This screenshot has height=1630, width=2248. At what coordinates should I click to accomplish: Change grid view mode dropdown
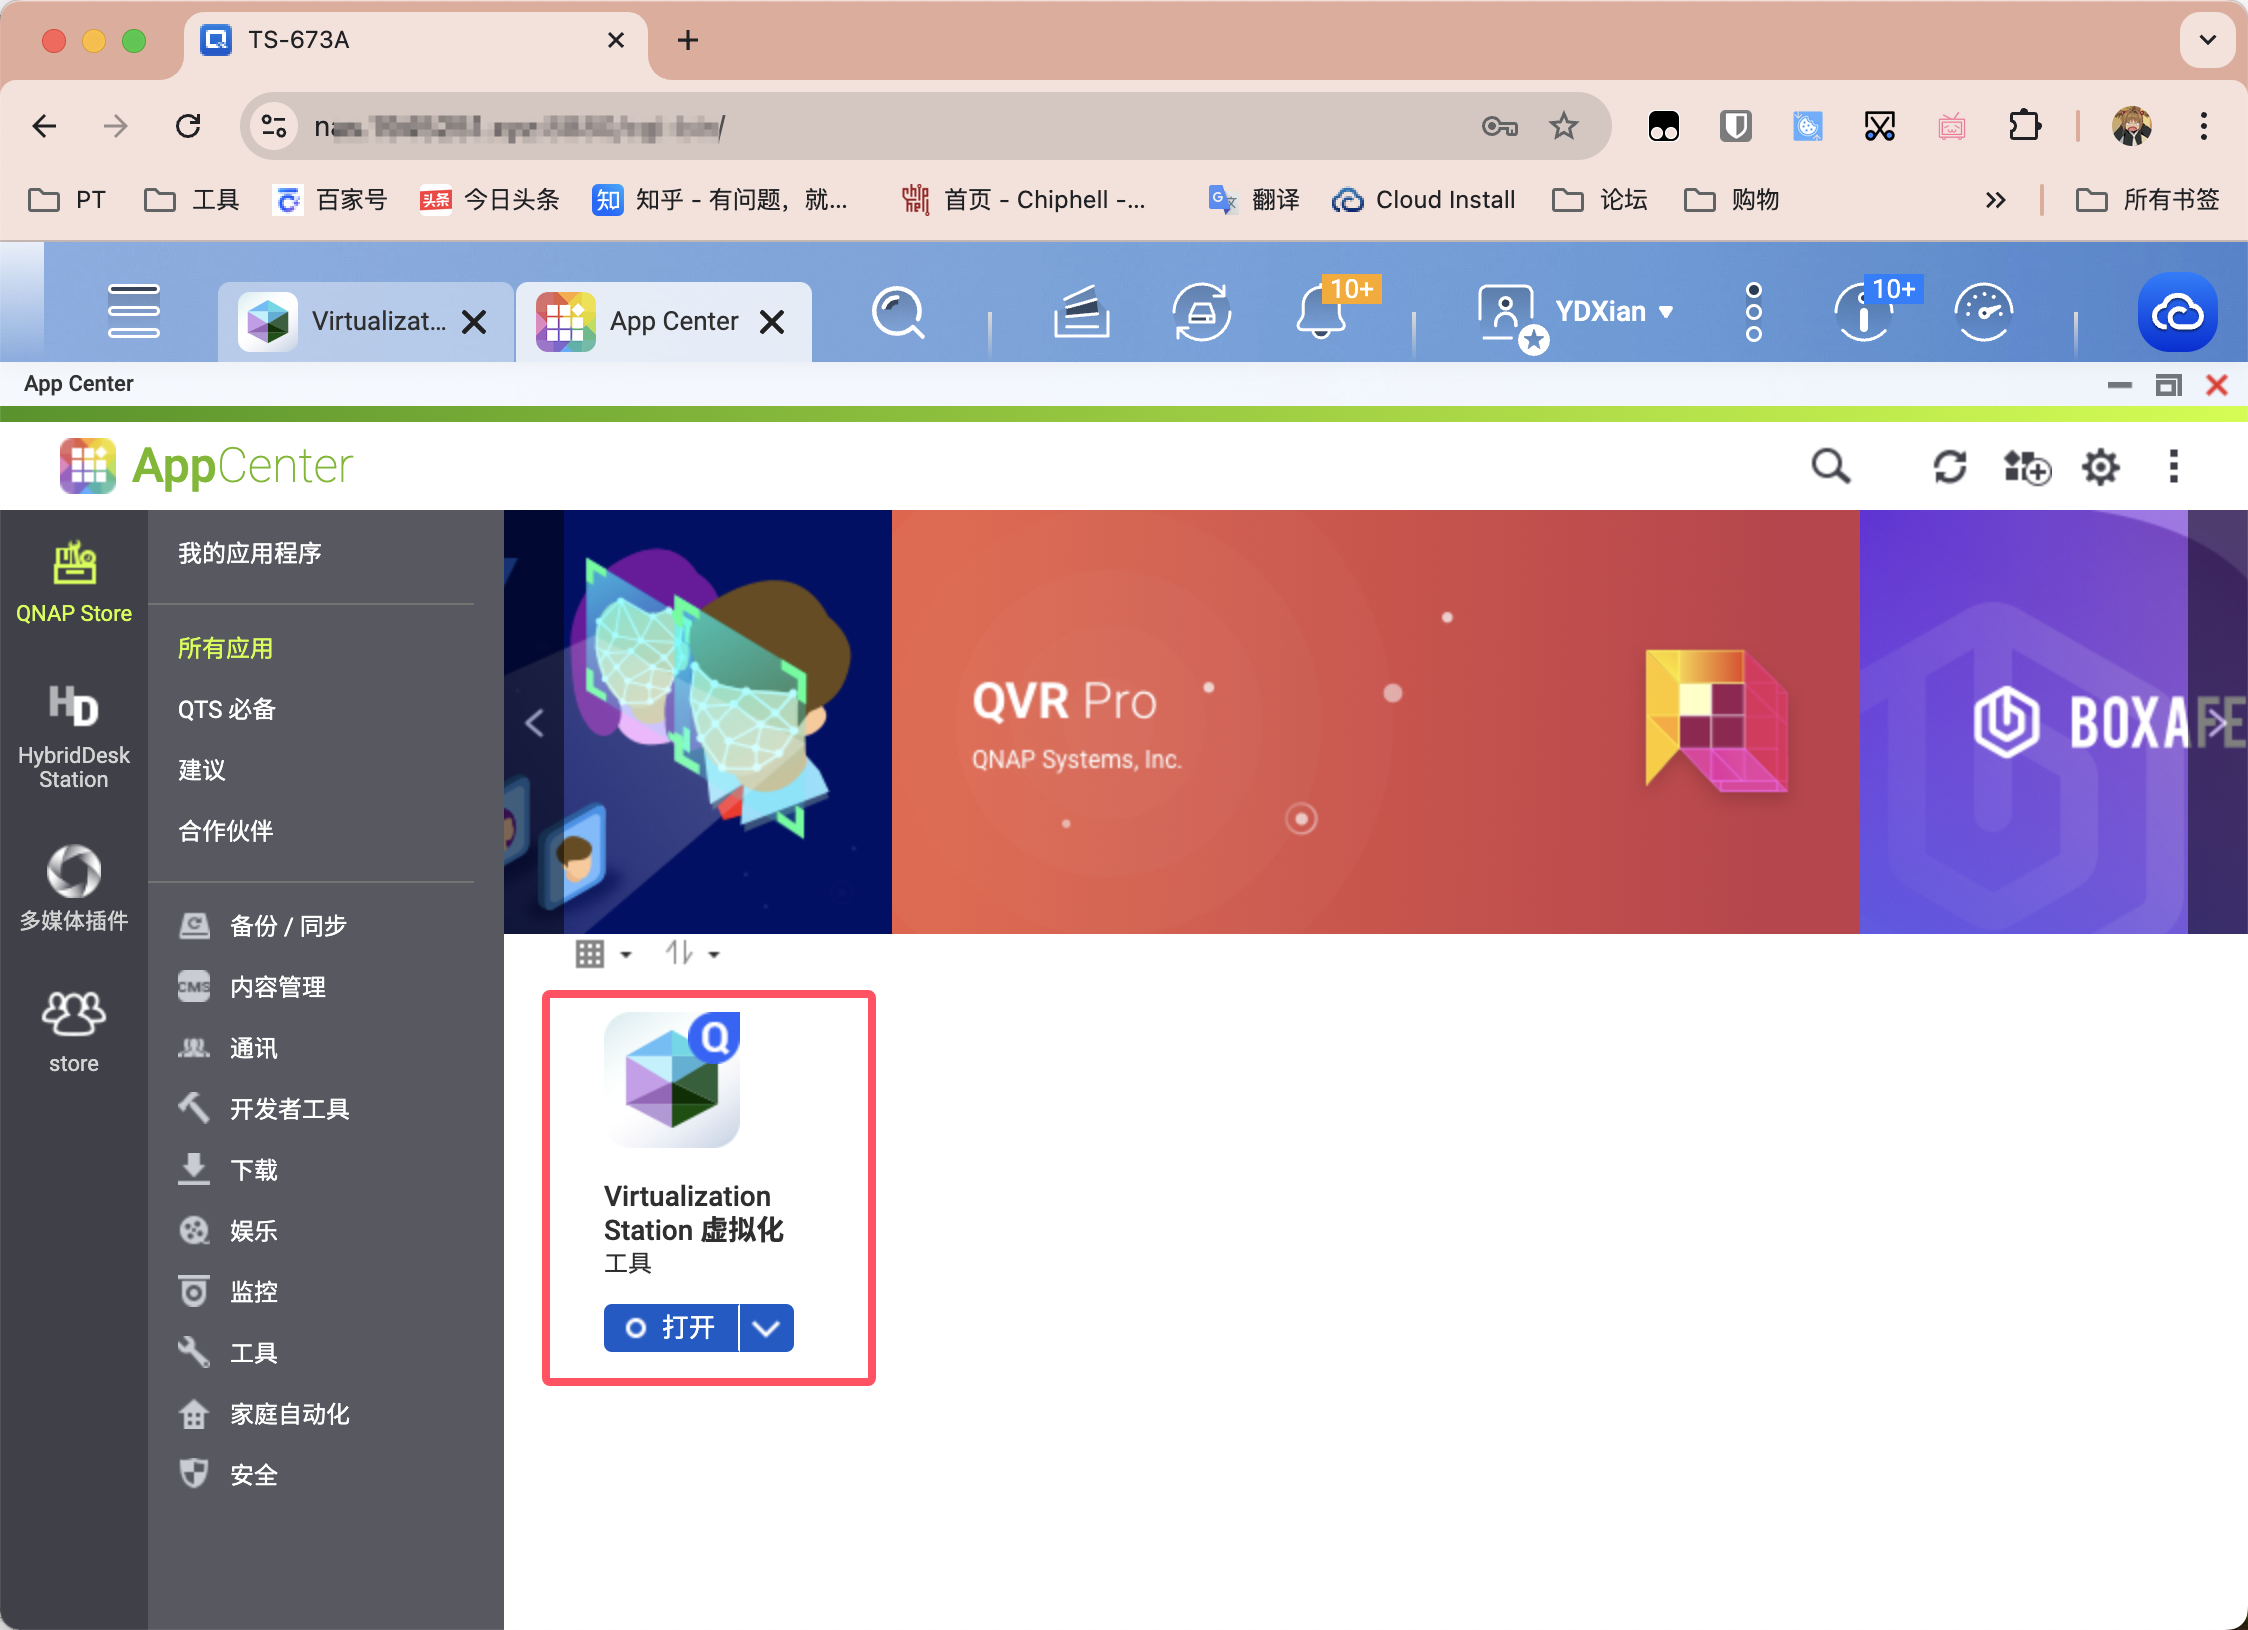tap(604, 954)
